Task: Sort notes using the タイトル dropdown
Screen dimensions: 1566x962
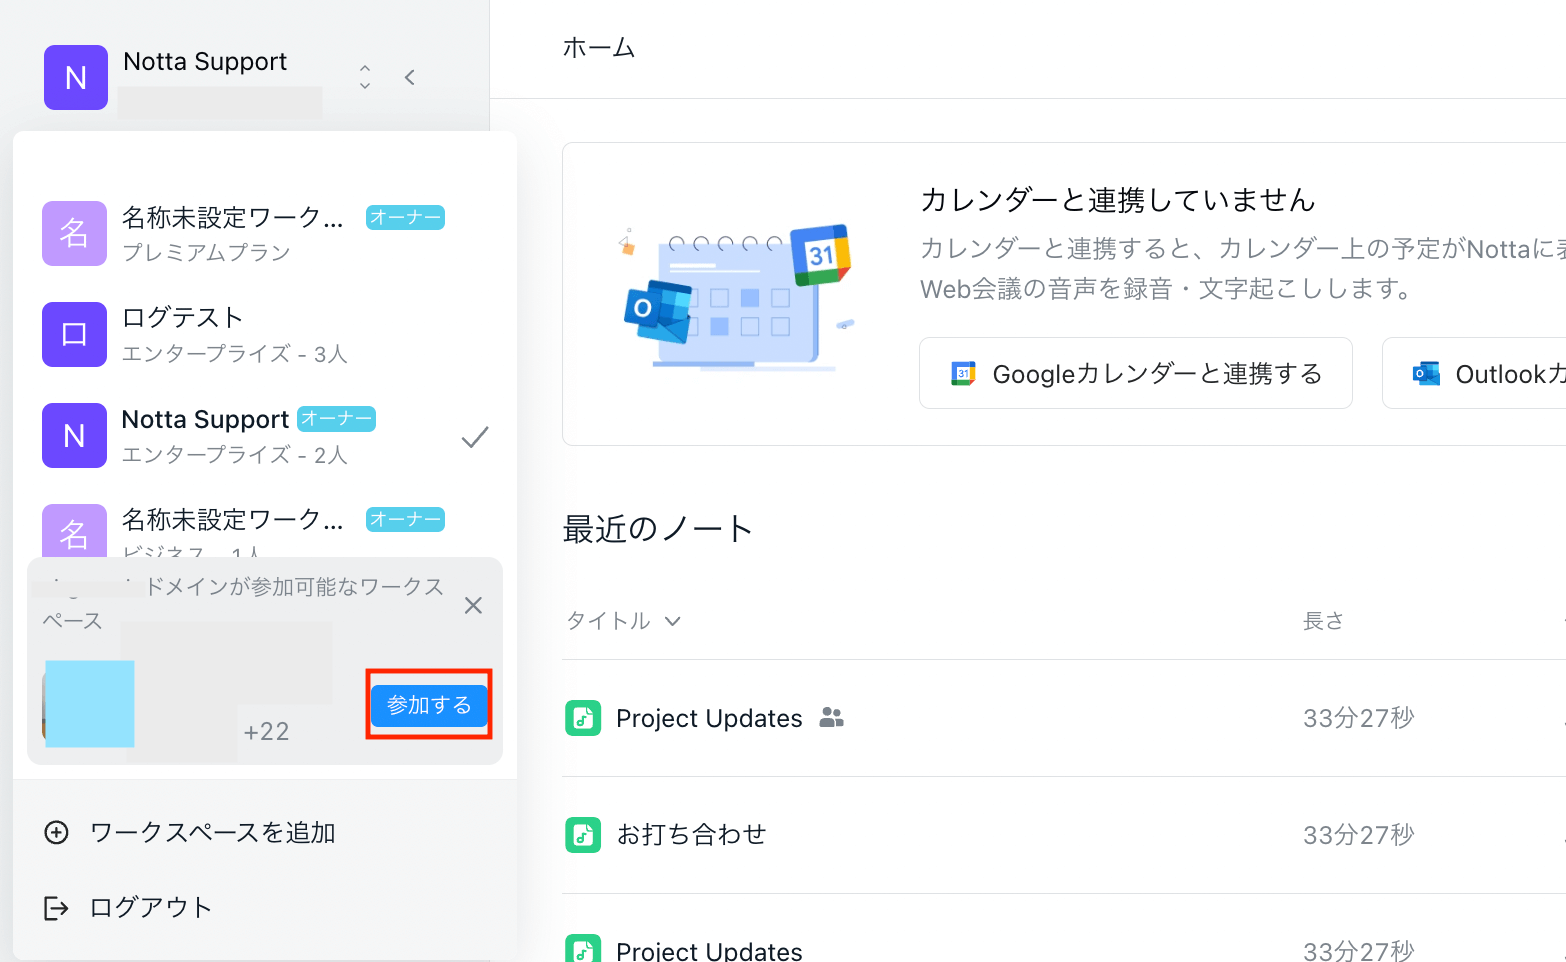Action: 624,621
